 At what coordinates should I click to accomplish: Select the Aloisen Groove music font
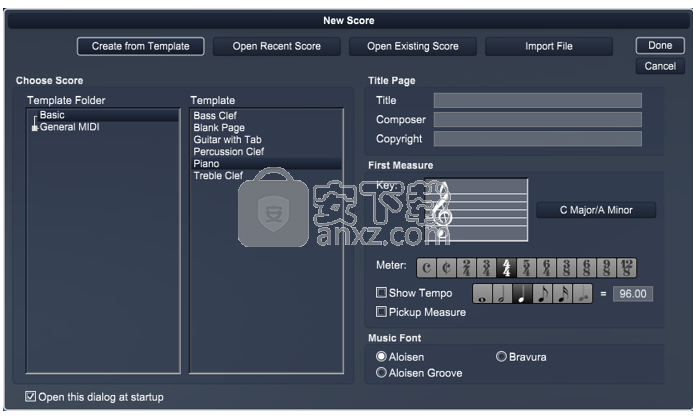coord(381,372)
